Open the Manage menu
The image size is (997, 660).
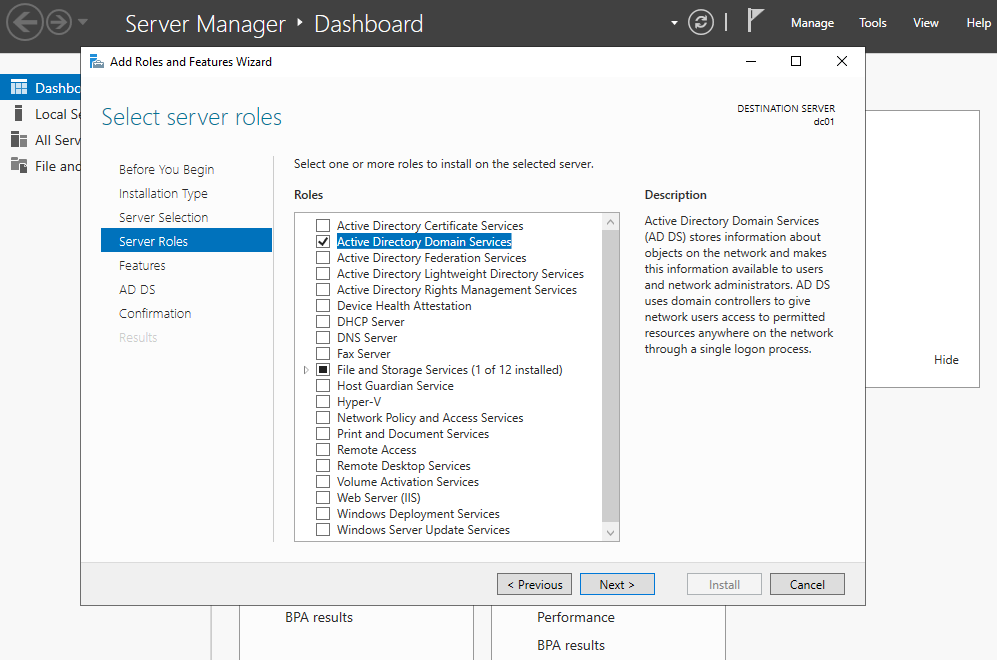point(812,23)
